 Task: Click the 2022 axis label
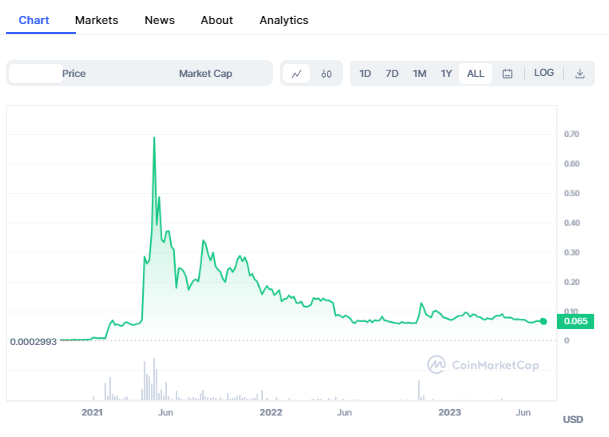pyautogui.click(x=271, y=413)
